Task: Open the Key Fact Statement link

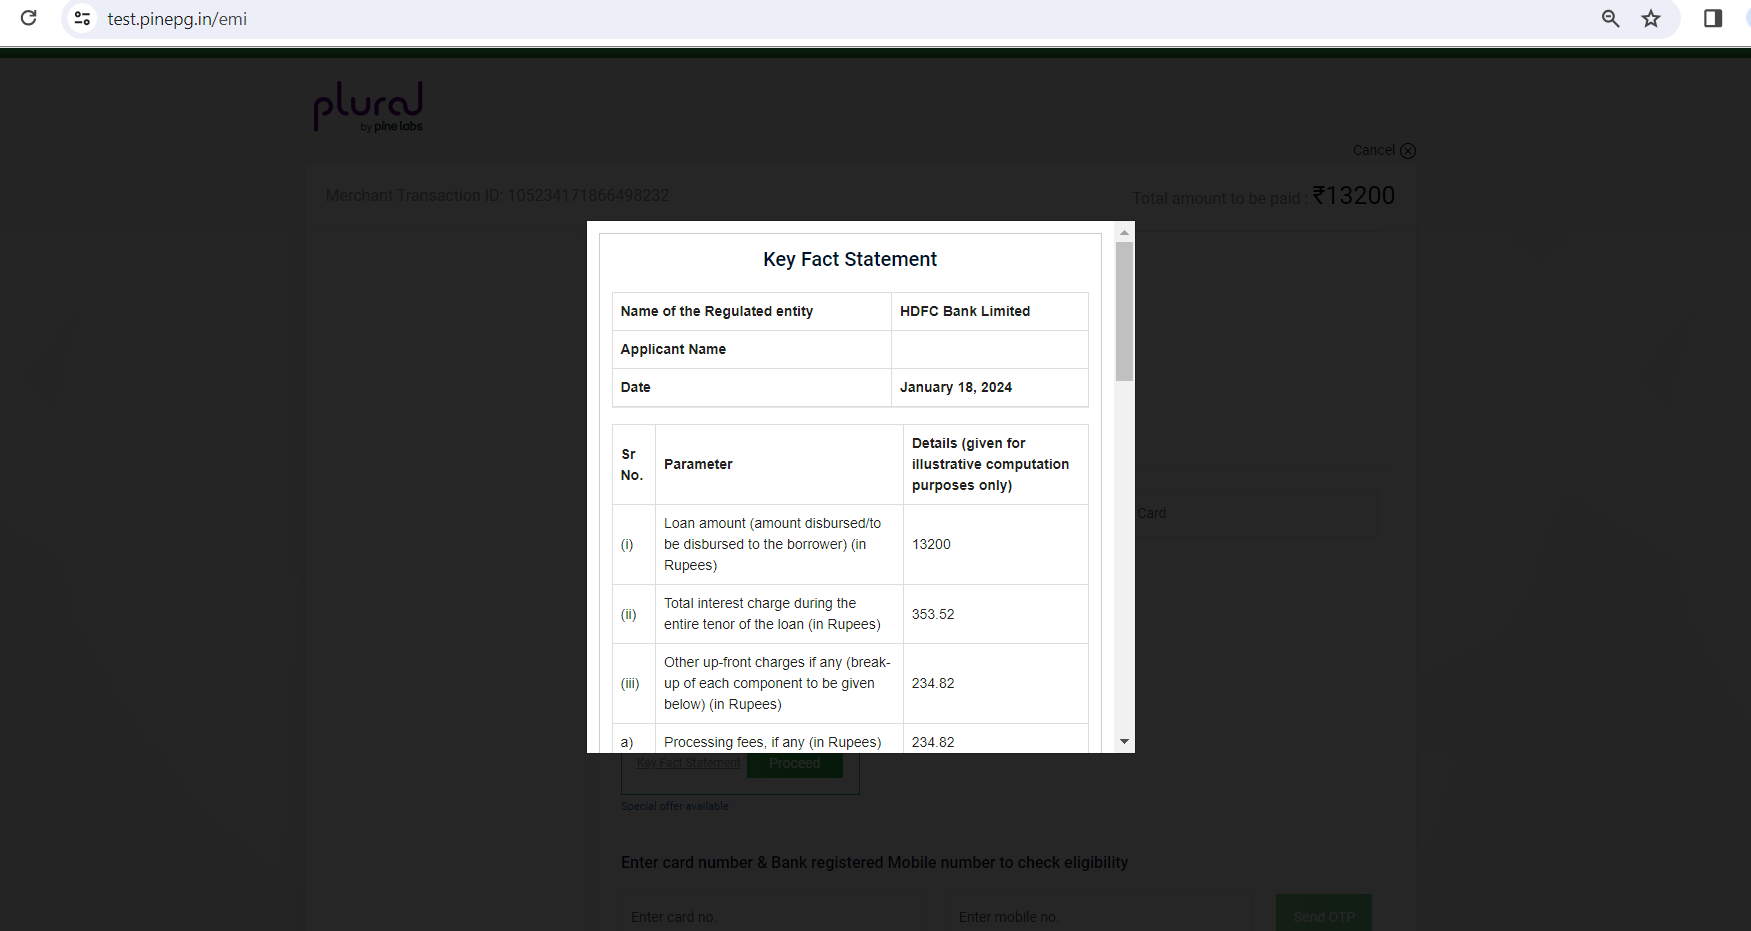Action: pyautogui.click(x=688, y=763)
